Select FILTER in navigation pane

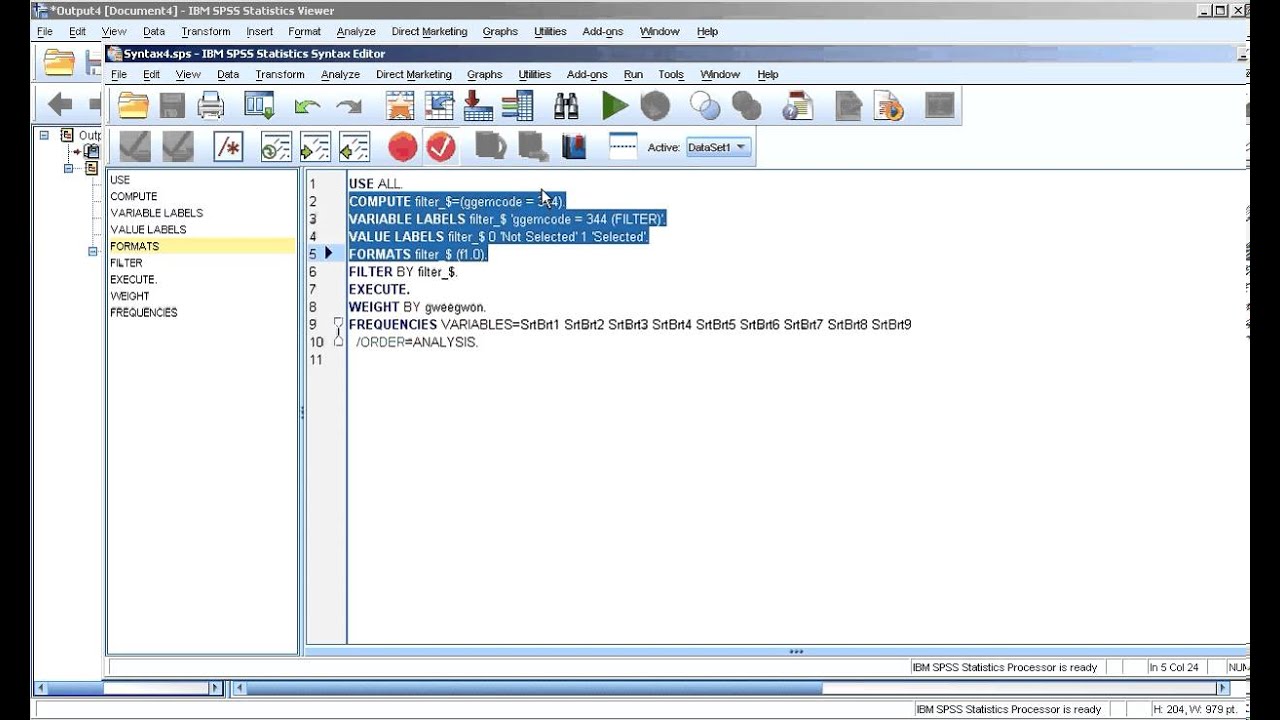(126, 263)
